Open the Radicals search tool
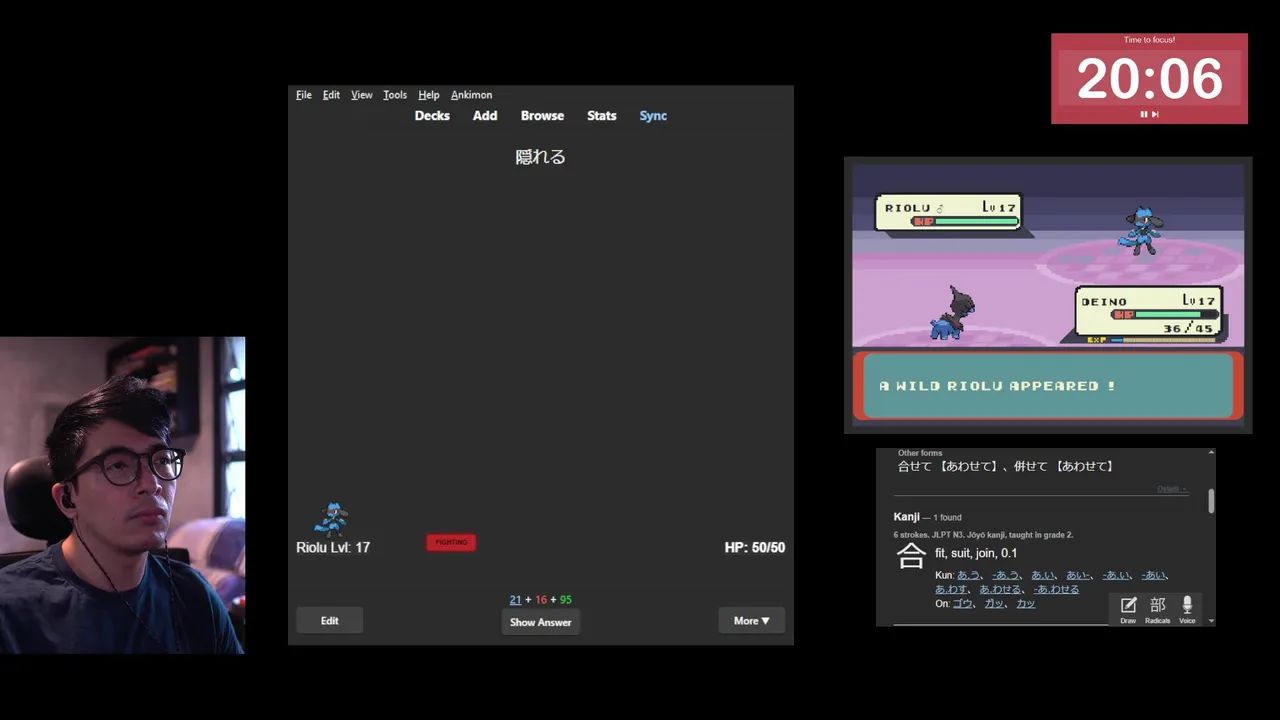Image resolution: width=1280 pixels, height=720 pixels. pos(1157,610)
